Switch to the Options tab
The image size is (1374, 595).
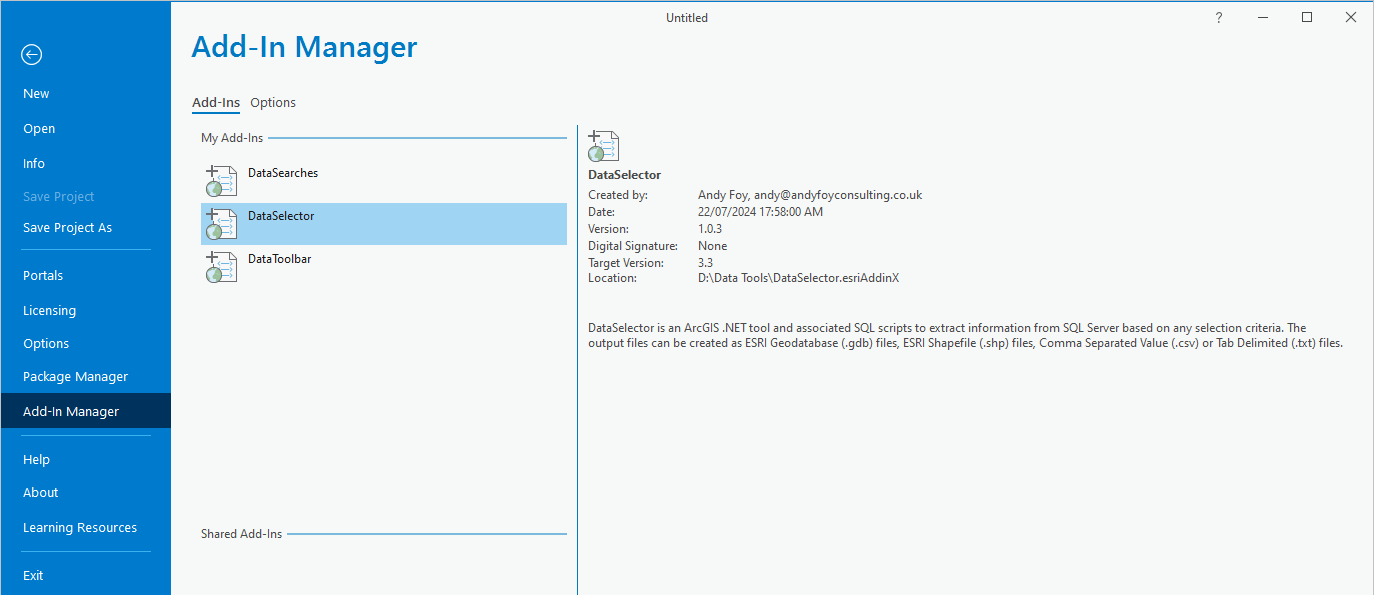tap(273, 103)
